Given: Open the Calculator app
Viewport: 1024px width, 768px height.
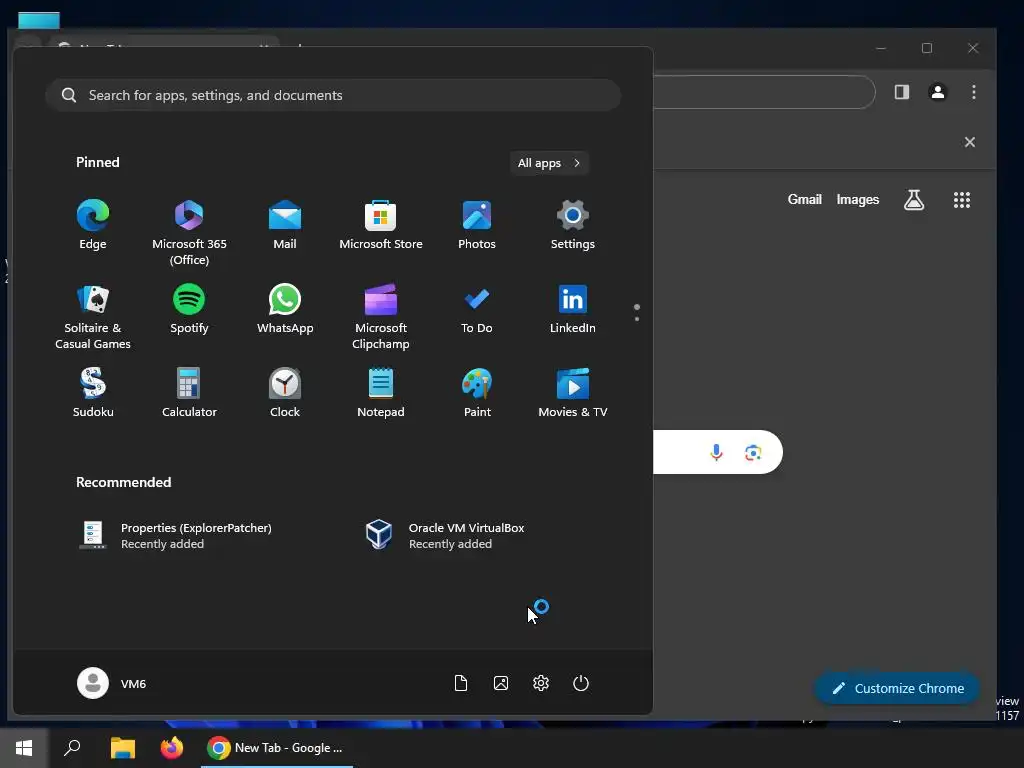Looking at the screenshot, I should (189, 393).
